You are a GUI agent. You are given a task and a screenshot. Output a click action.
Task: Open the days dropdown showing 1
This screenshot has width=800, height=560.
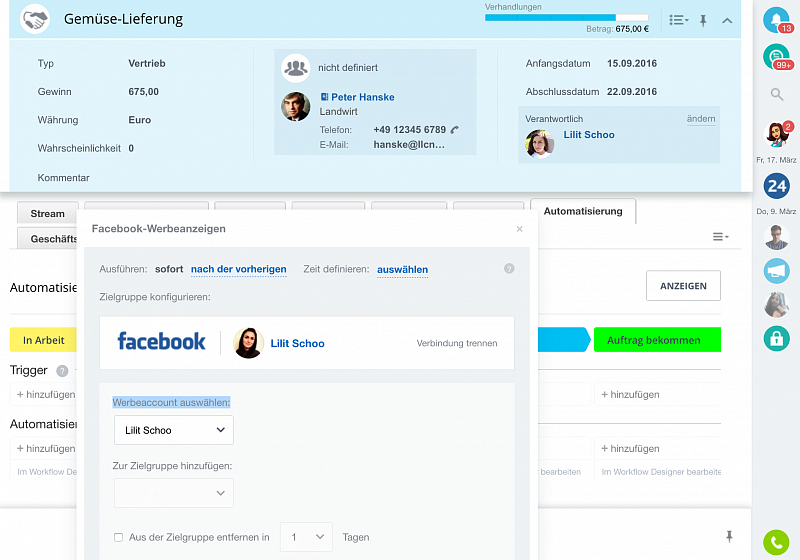coord(306,537)
